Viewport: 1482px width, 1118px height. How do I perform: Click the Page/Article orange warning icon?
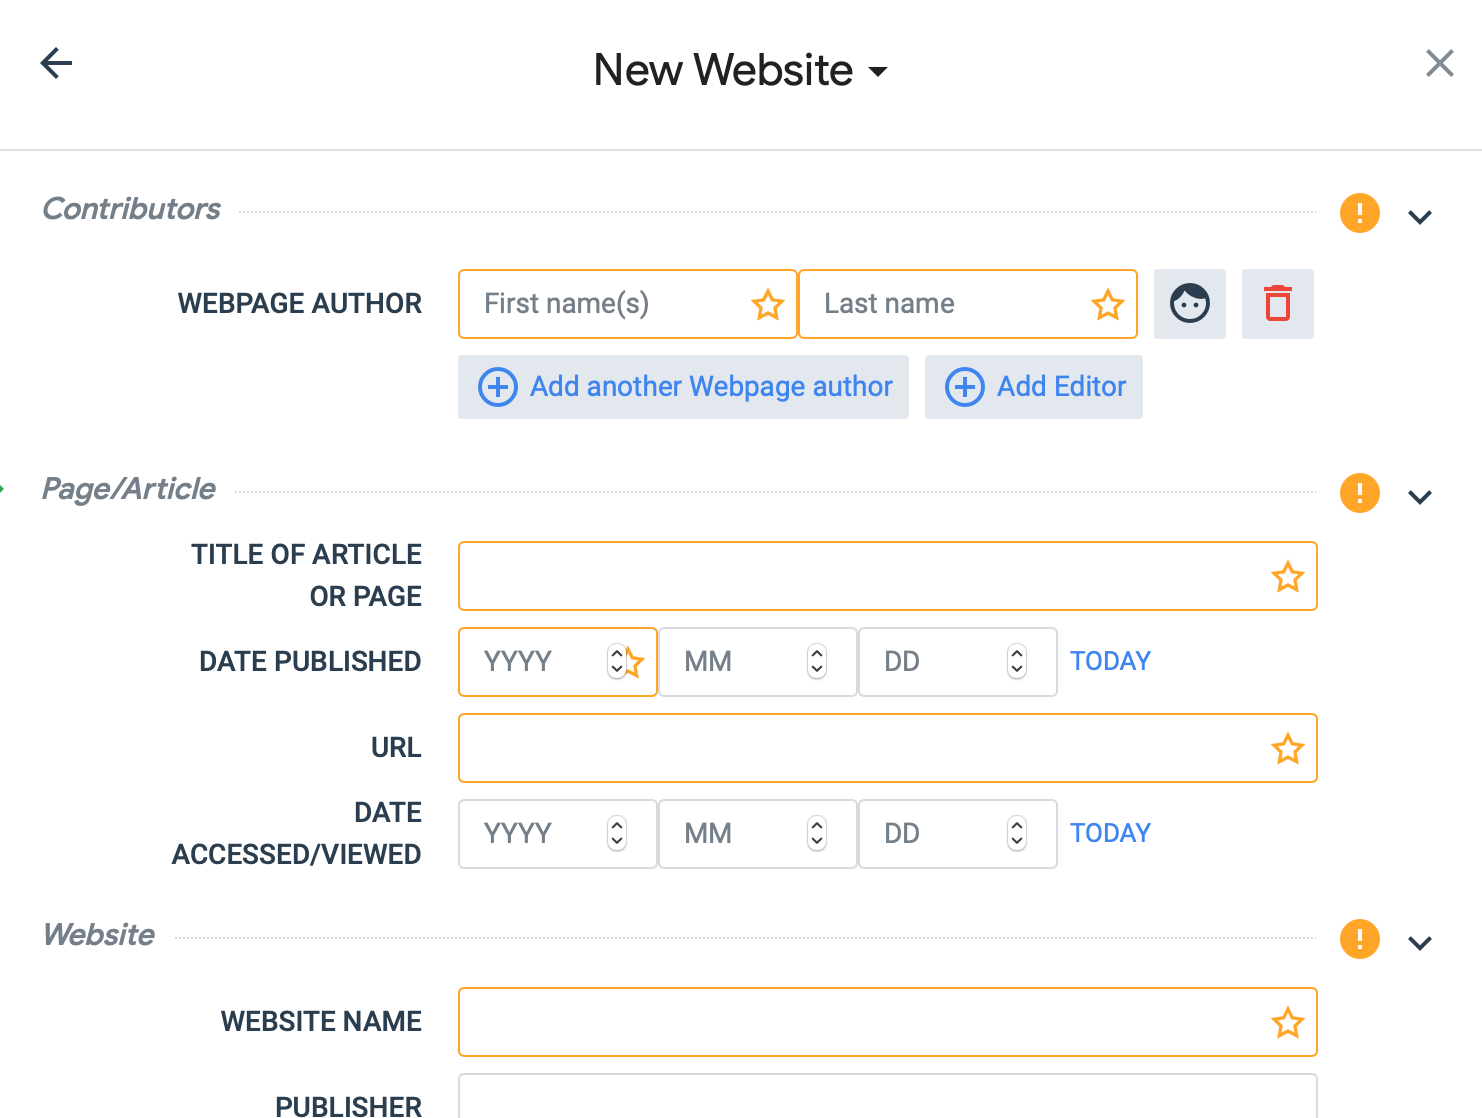(x=1359, y=493)
